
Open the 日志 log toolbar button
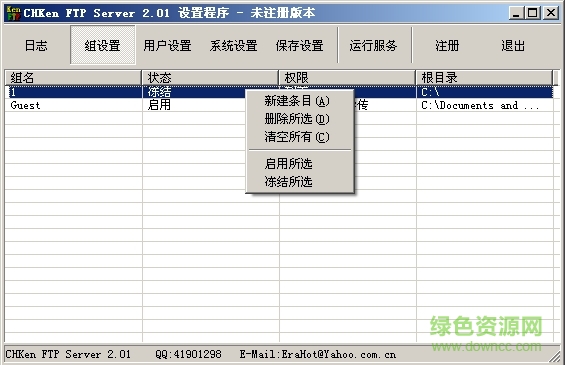pos(36,45)
